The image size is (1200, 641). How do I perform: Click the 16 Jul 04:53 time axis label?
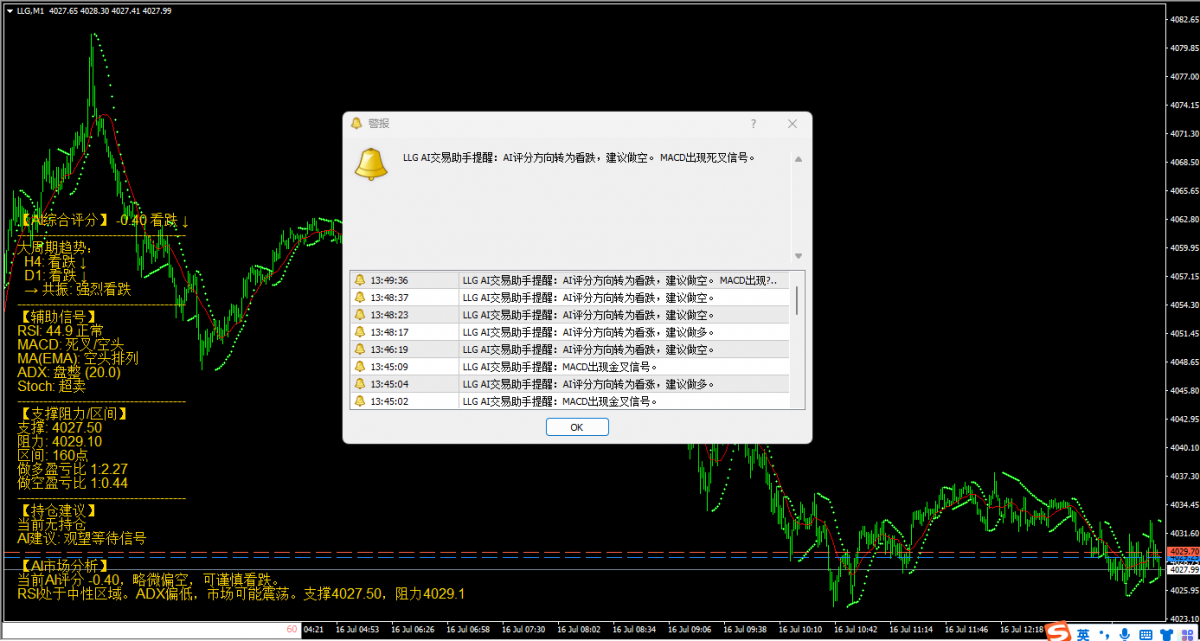click(x=357, y=630)
